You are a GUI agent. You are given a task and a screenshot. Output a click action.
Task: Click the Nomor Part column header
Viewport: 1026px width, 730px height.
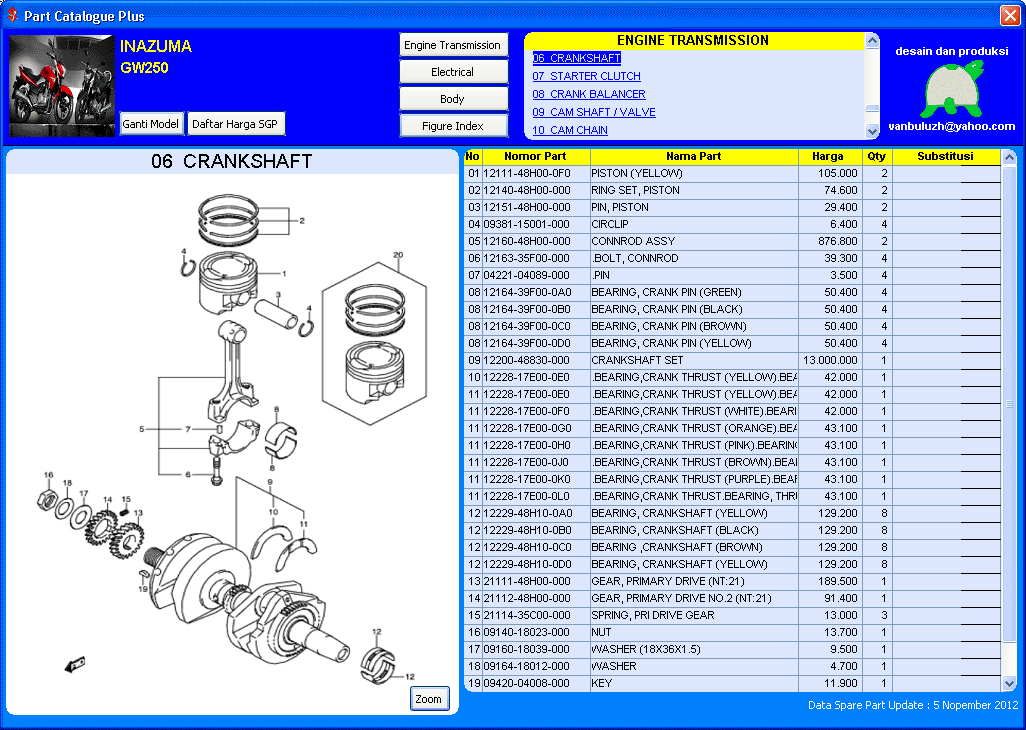point(536,156)
